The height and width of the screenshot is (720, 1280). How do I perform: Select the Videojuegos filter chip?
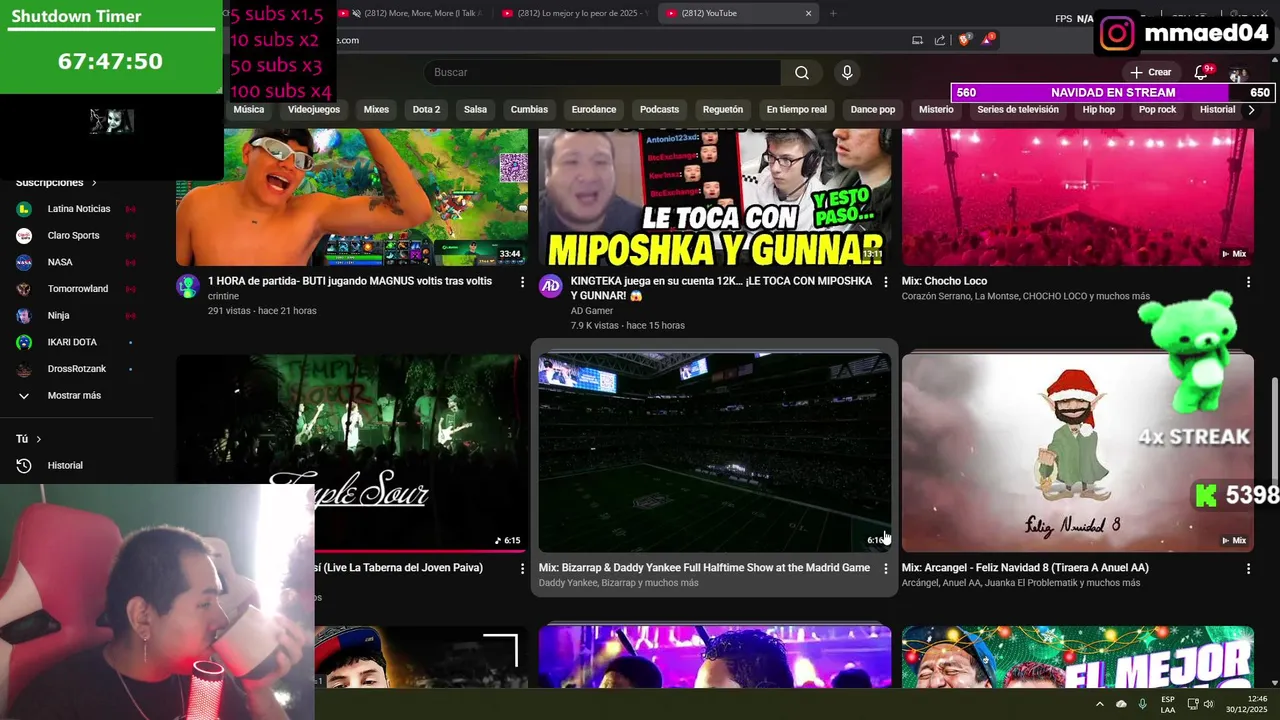[314, 110]
